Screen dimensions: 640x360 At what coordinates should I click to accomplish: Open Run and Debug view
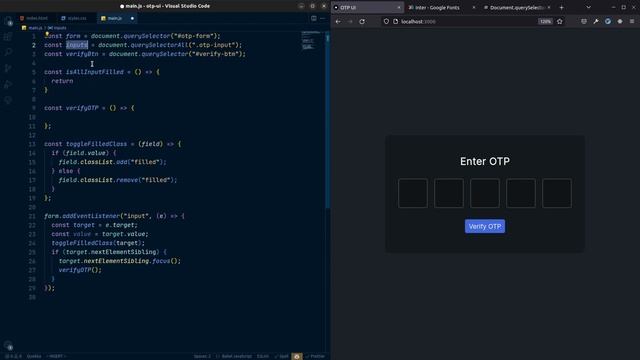click(x=8, y=84)
